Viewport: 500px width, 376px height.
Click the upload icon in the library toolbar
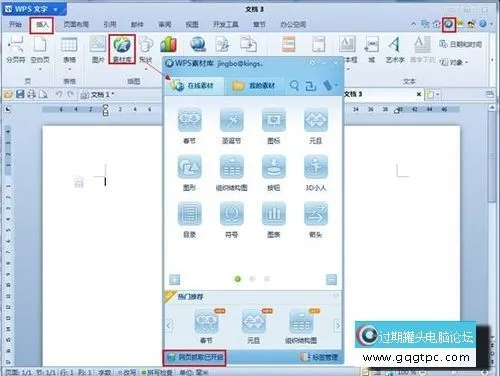point(311,86)
